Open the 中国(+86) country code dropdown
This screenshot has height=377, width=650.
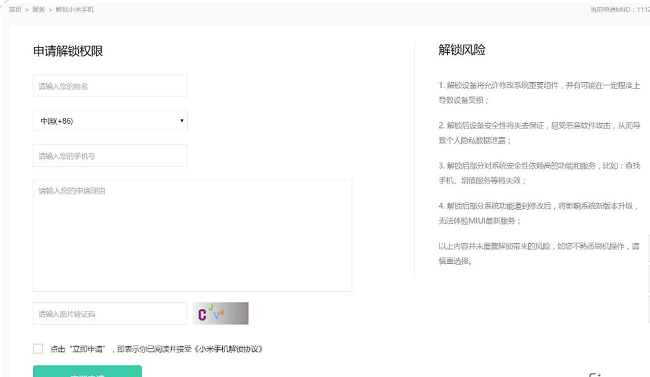(110, 121)
